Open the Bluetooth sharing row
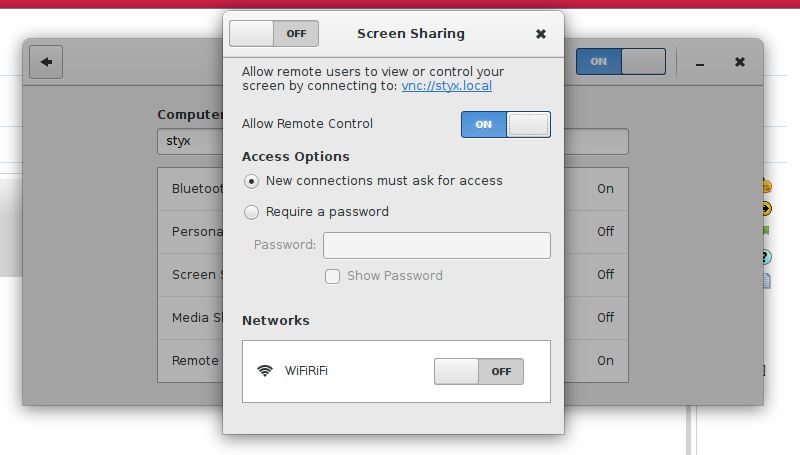 [x=192, y=188]
